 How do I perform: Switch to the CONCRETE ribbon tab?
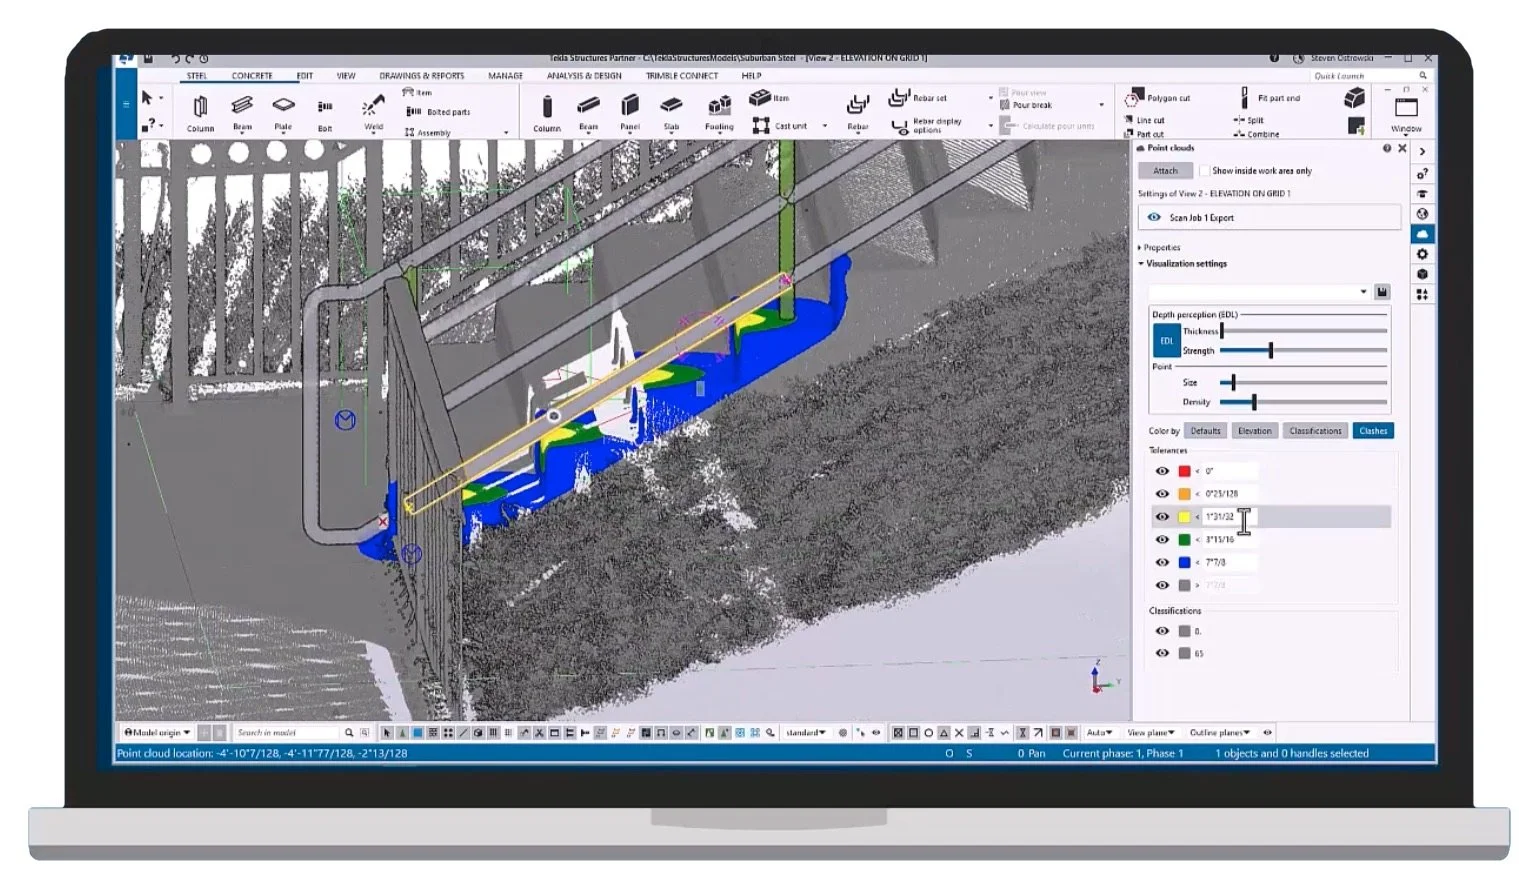tap(252, 76)
